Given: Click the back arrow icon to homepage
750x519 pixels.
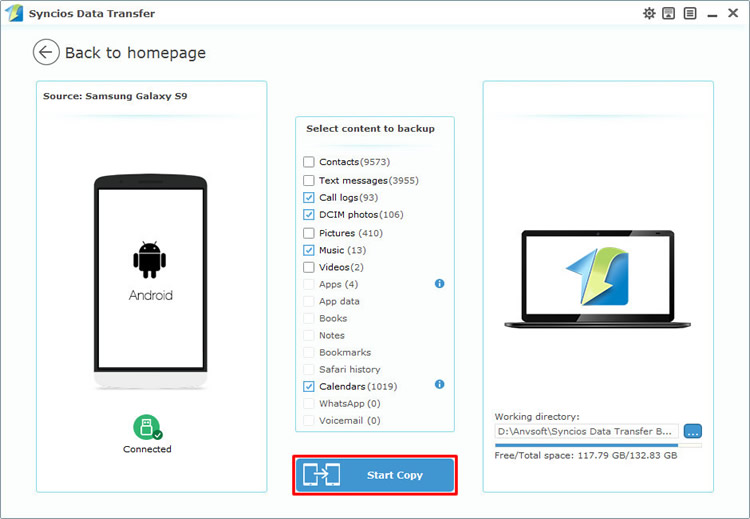Looking at the screenshot, I should point(46,52).
